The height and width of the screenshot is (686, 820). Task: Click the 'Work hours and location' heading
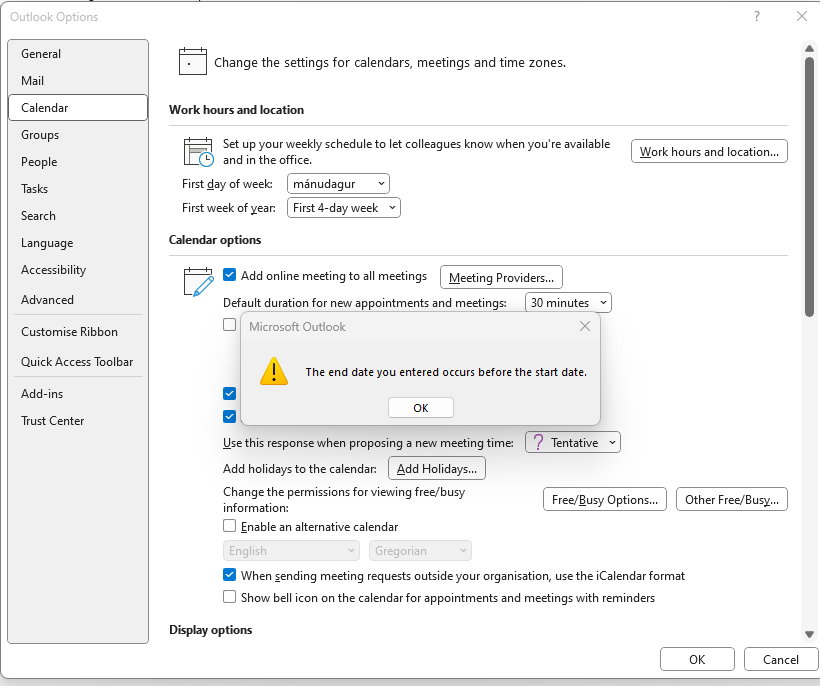[x=236, y=110]
